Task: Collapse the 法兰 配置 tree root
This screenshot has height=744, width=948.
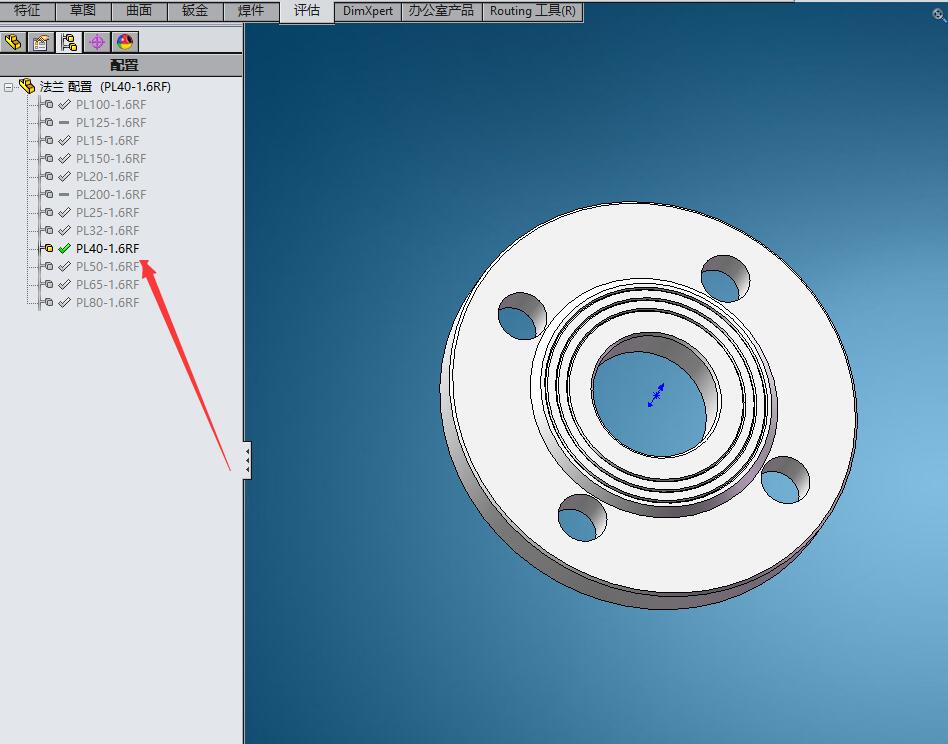Action: tap(8, 87)
